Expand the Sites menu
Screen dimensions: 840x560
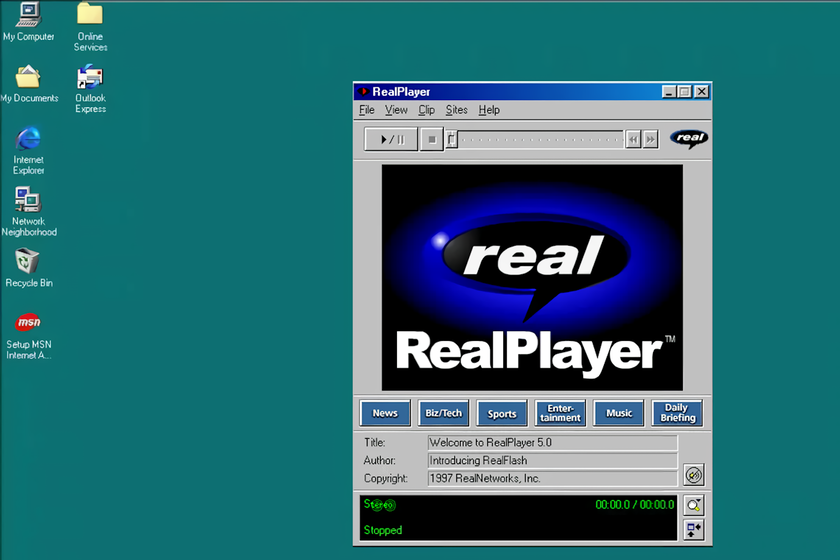click(x=456, y=110)
